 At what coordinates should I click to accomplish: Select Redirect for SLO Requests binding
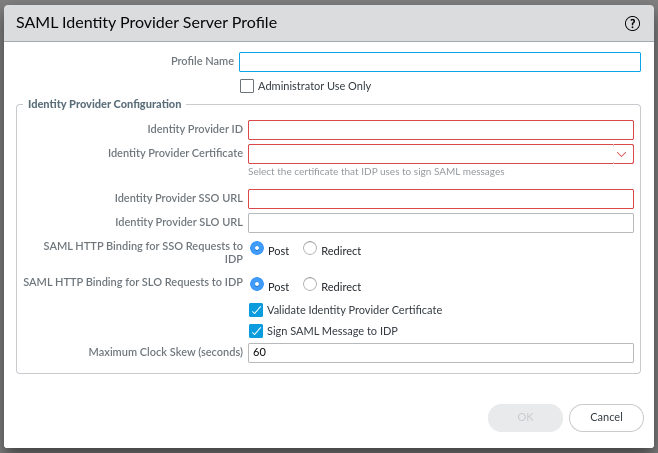tap(310, 284)
